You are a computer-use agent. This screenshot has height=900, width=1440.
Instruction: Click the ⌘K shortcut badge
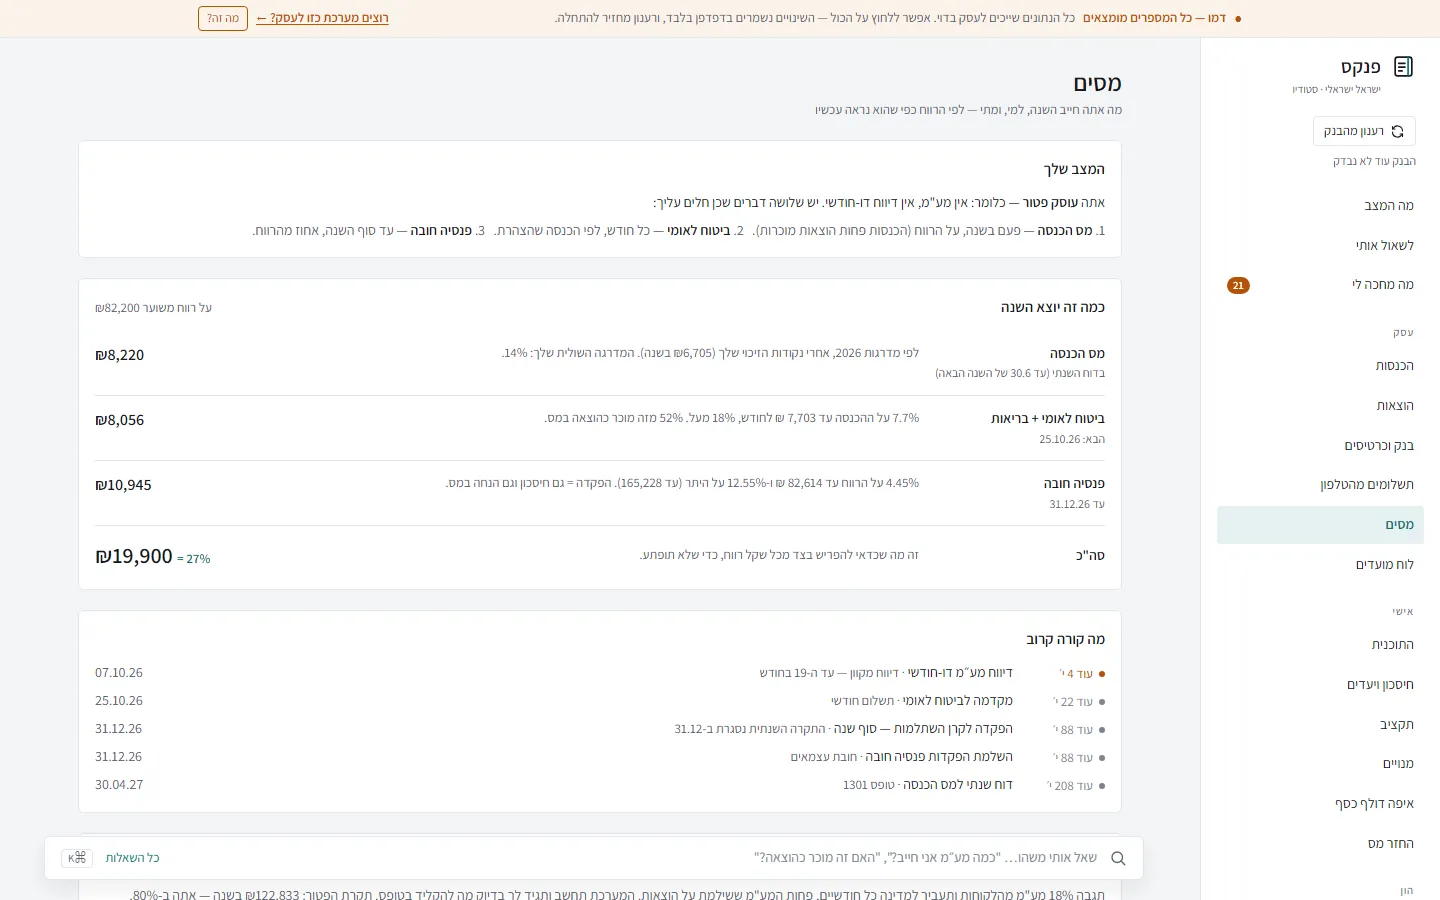tap(77, 858)
